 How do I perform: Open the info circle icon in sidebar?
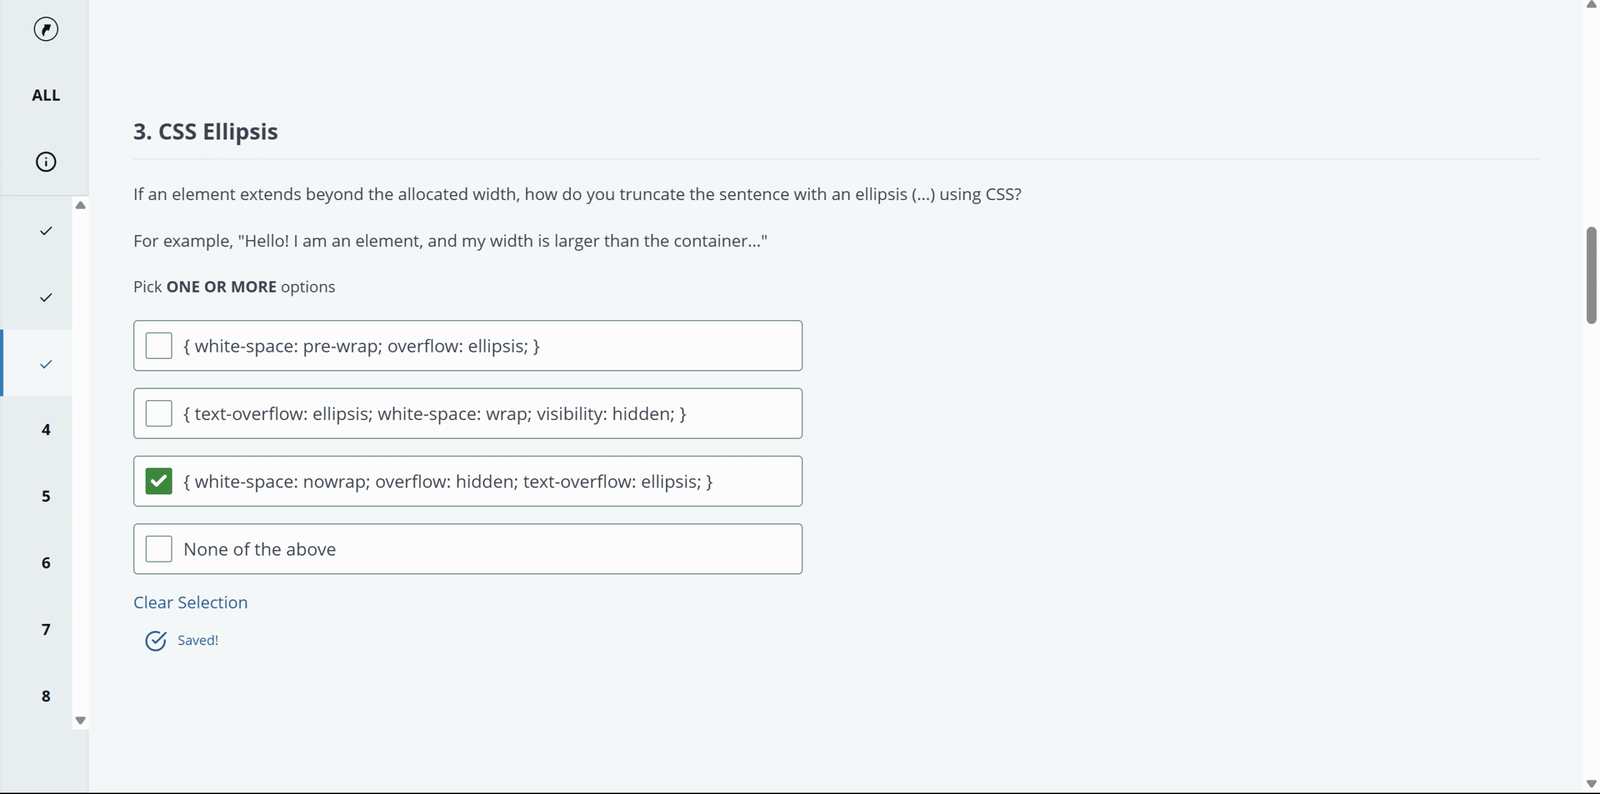click(46, 162)
